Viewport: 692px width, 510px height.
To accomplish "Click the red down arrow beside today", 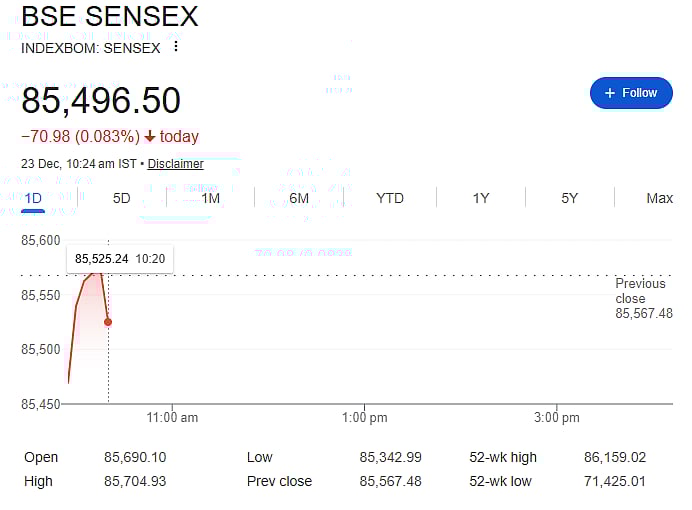I will click(x=150, y=137).
